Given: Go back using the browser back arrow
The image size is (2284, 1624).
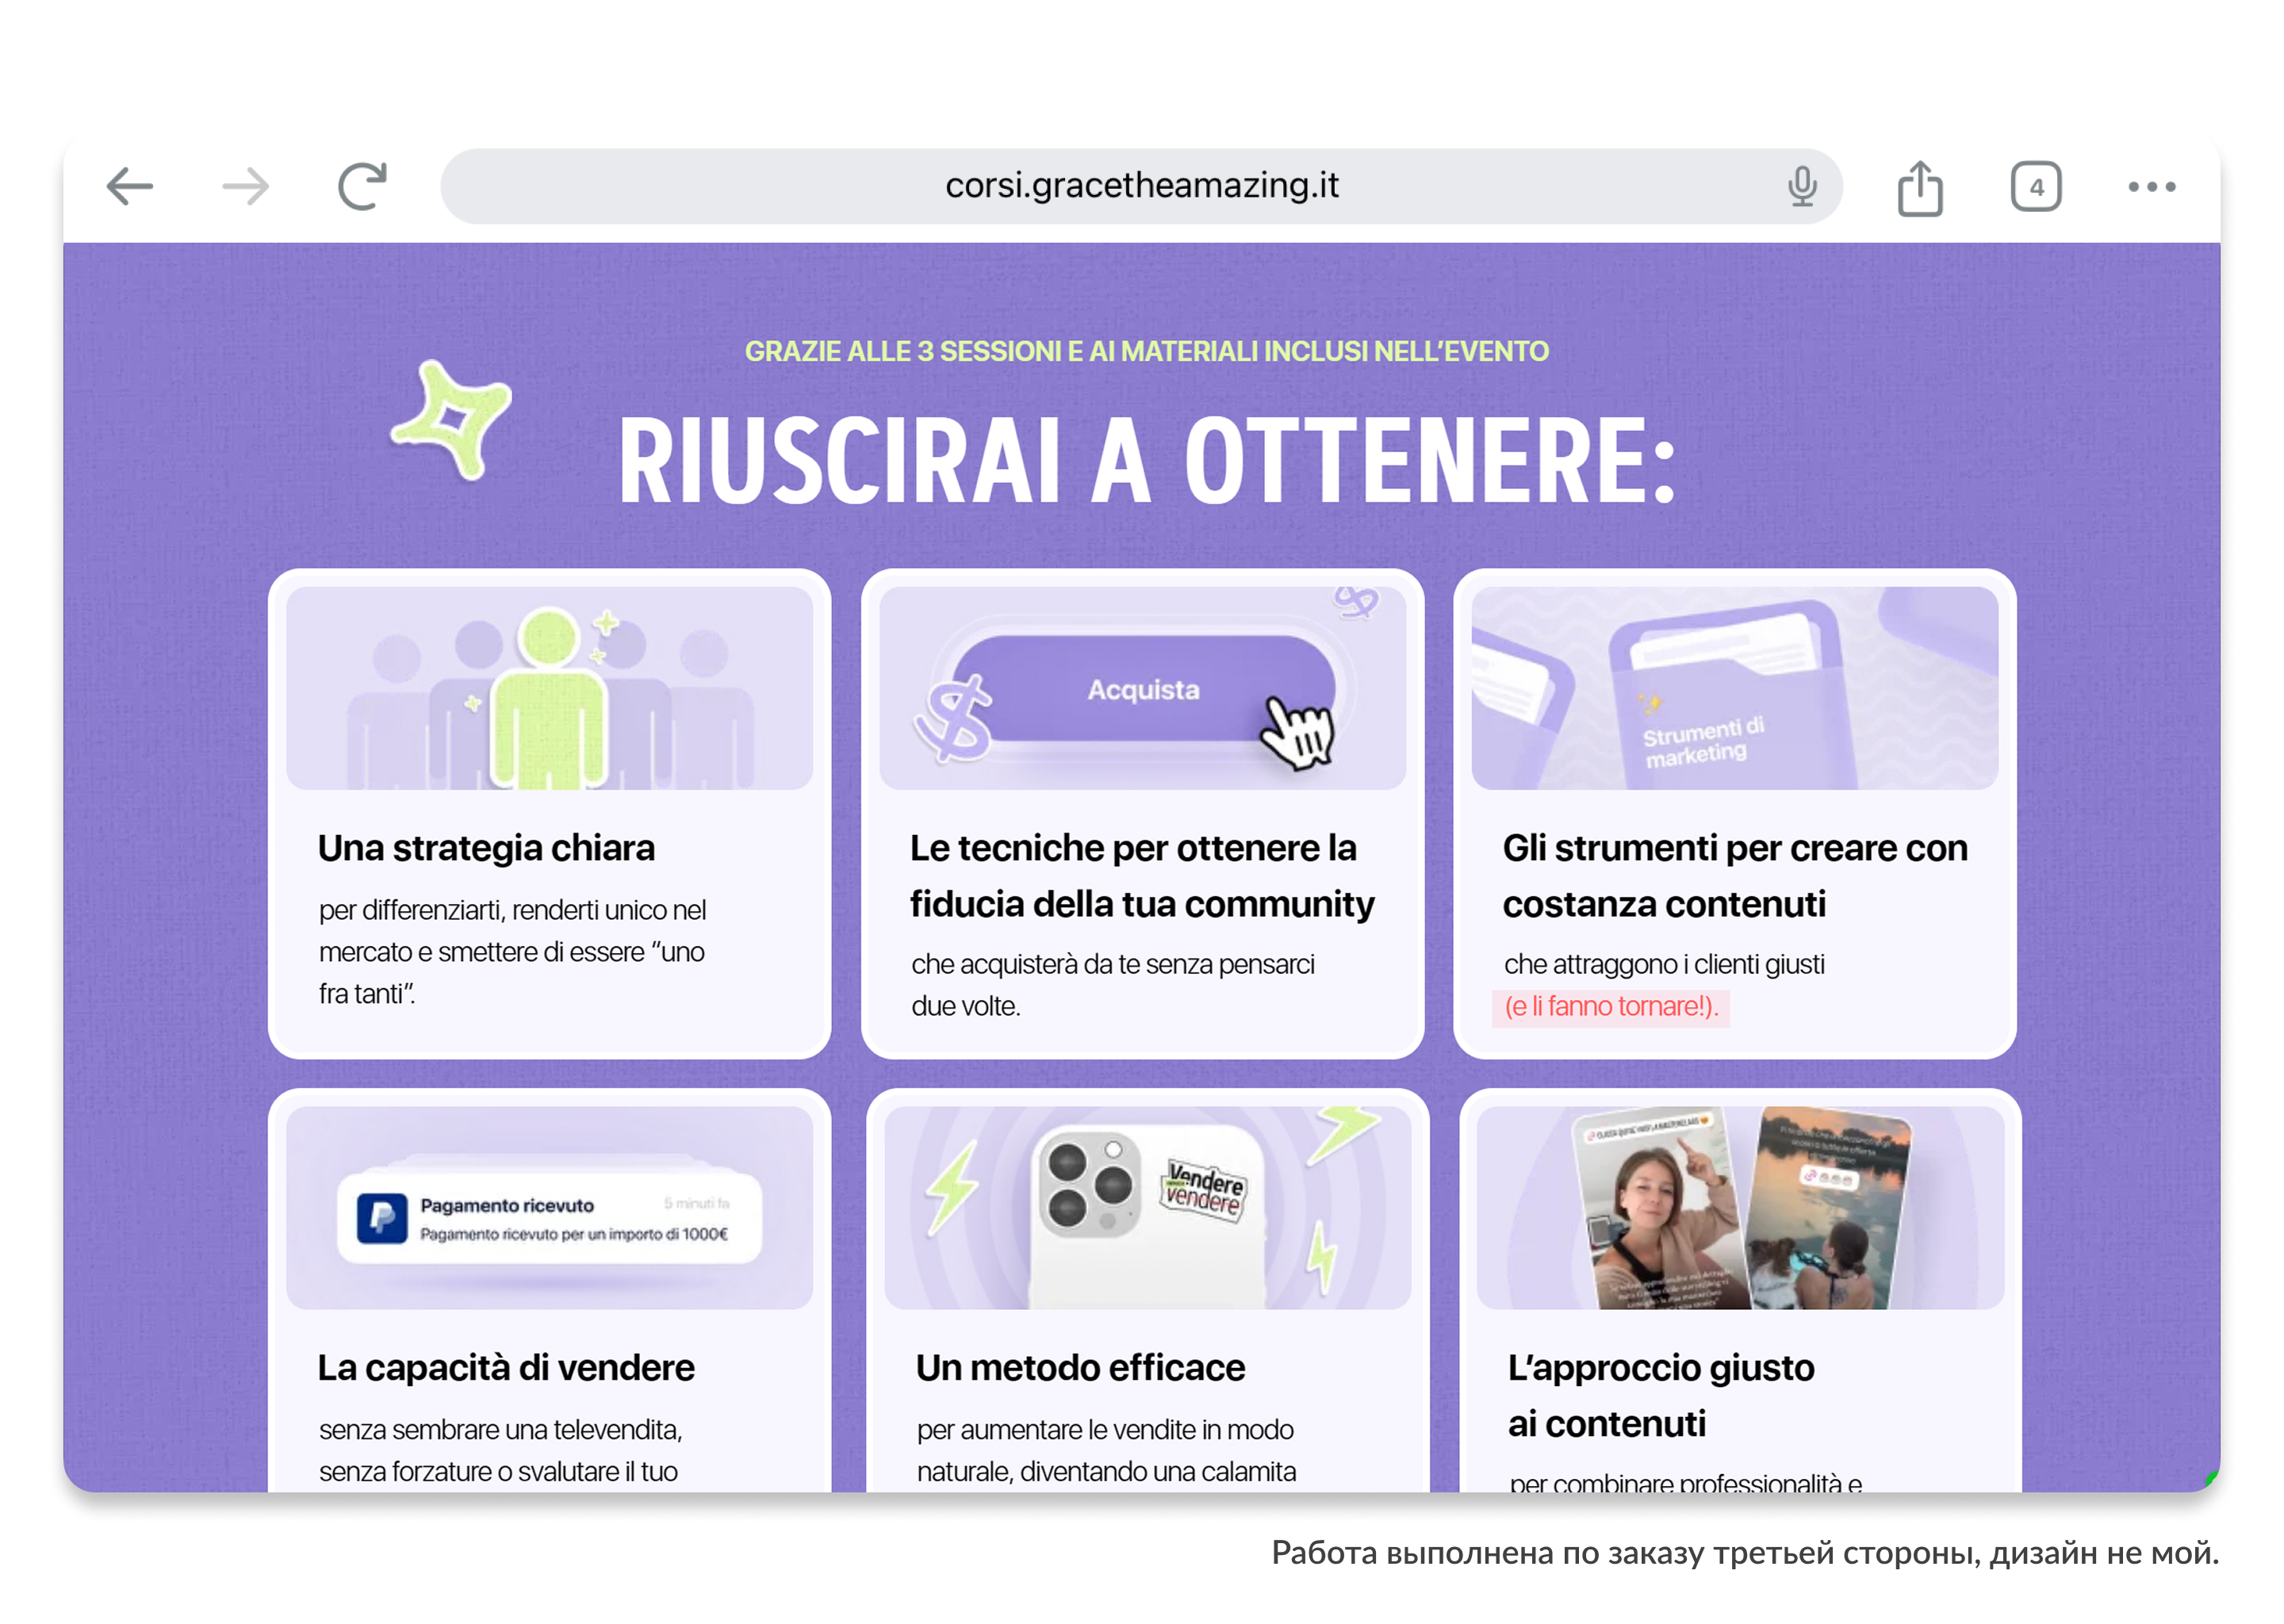Looking at the screenshot, I should click(x=130, y=187).
